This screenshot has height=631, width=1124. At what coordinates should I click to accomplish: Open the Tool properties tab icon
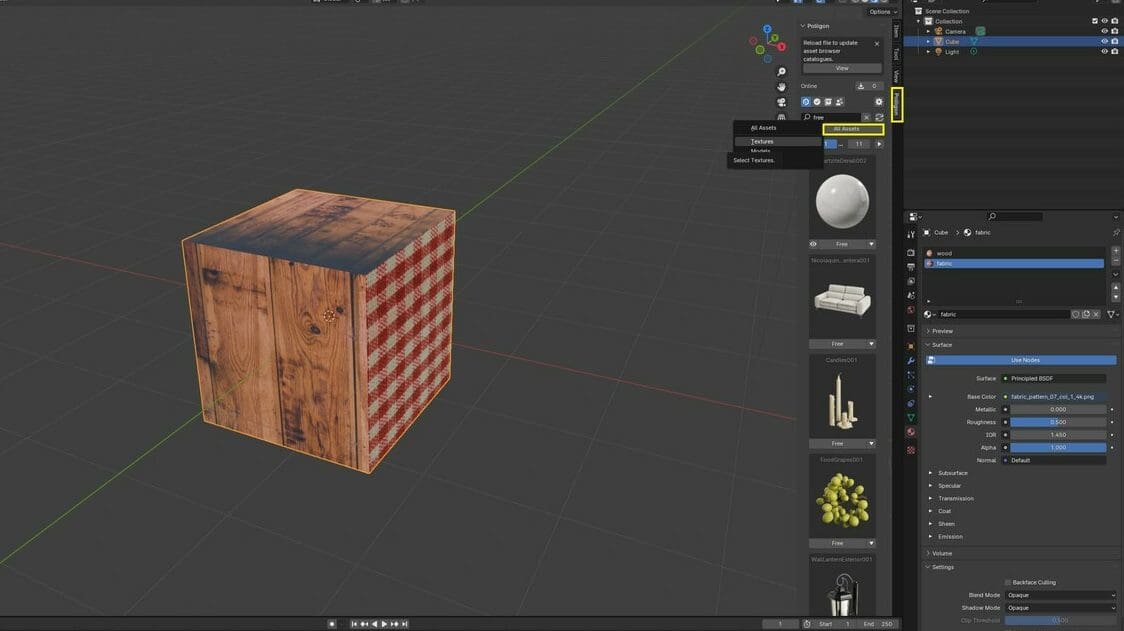coord(911,234)
